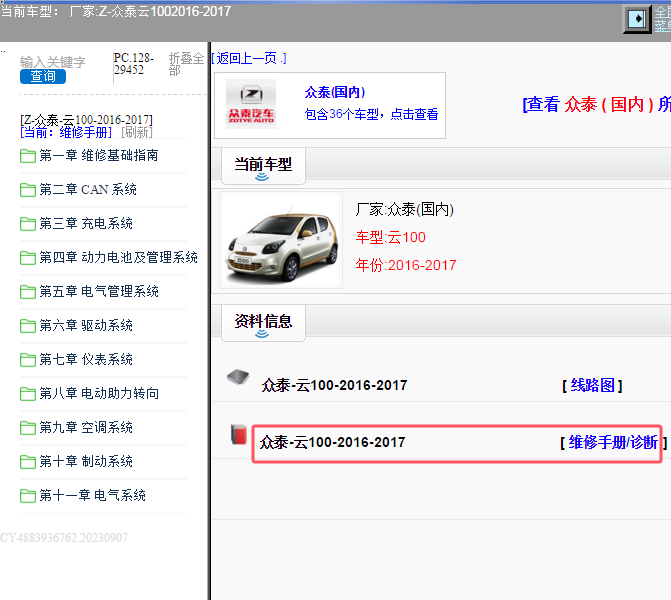Open the 查看 众泰(国内) all models link
The height and width of the screenshot is (600, 671).
click(x=597, y=104)
